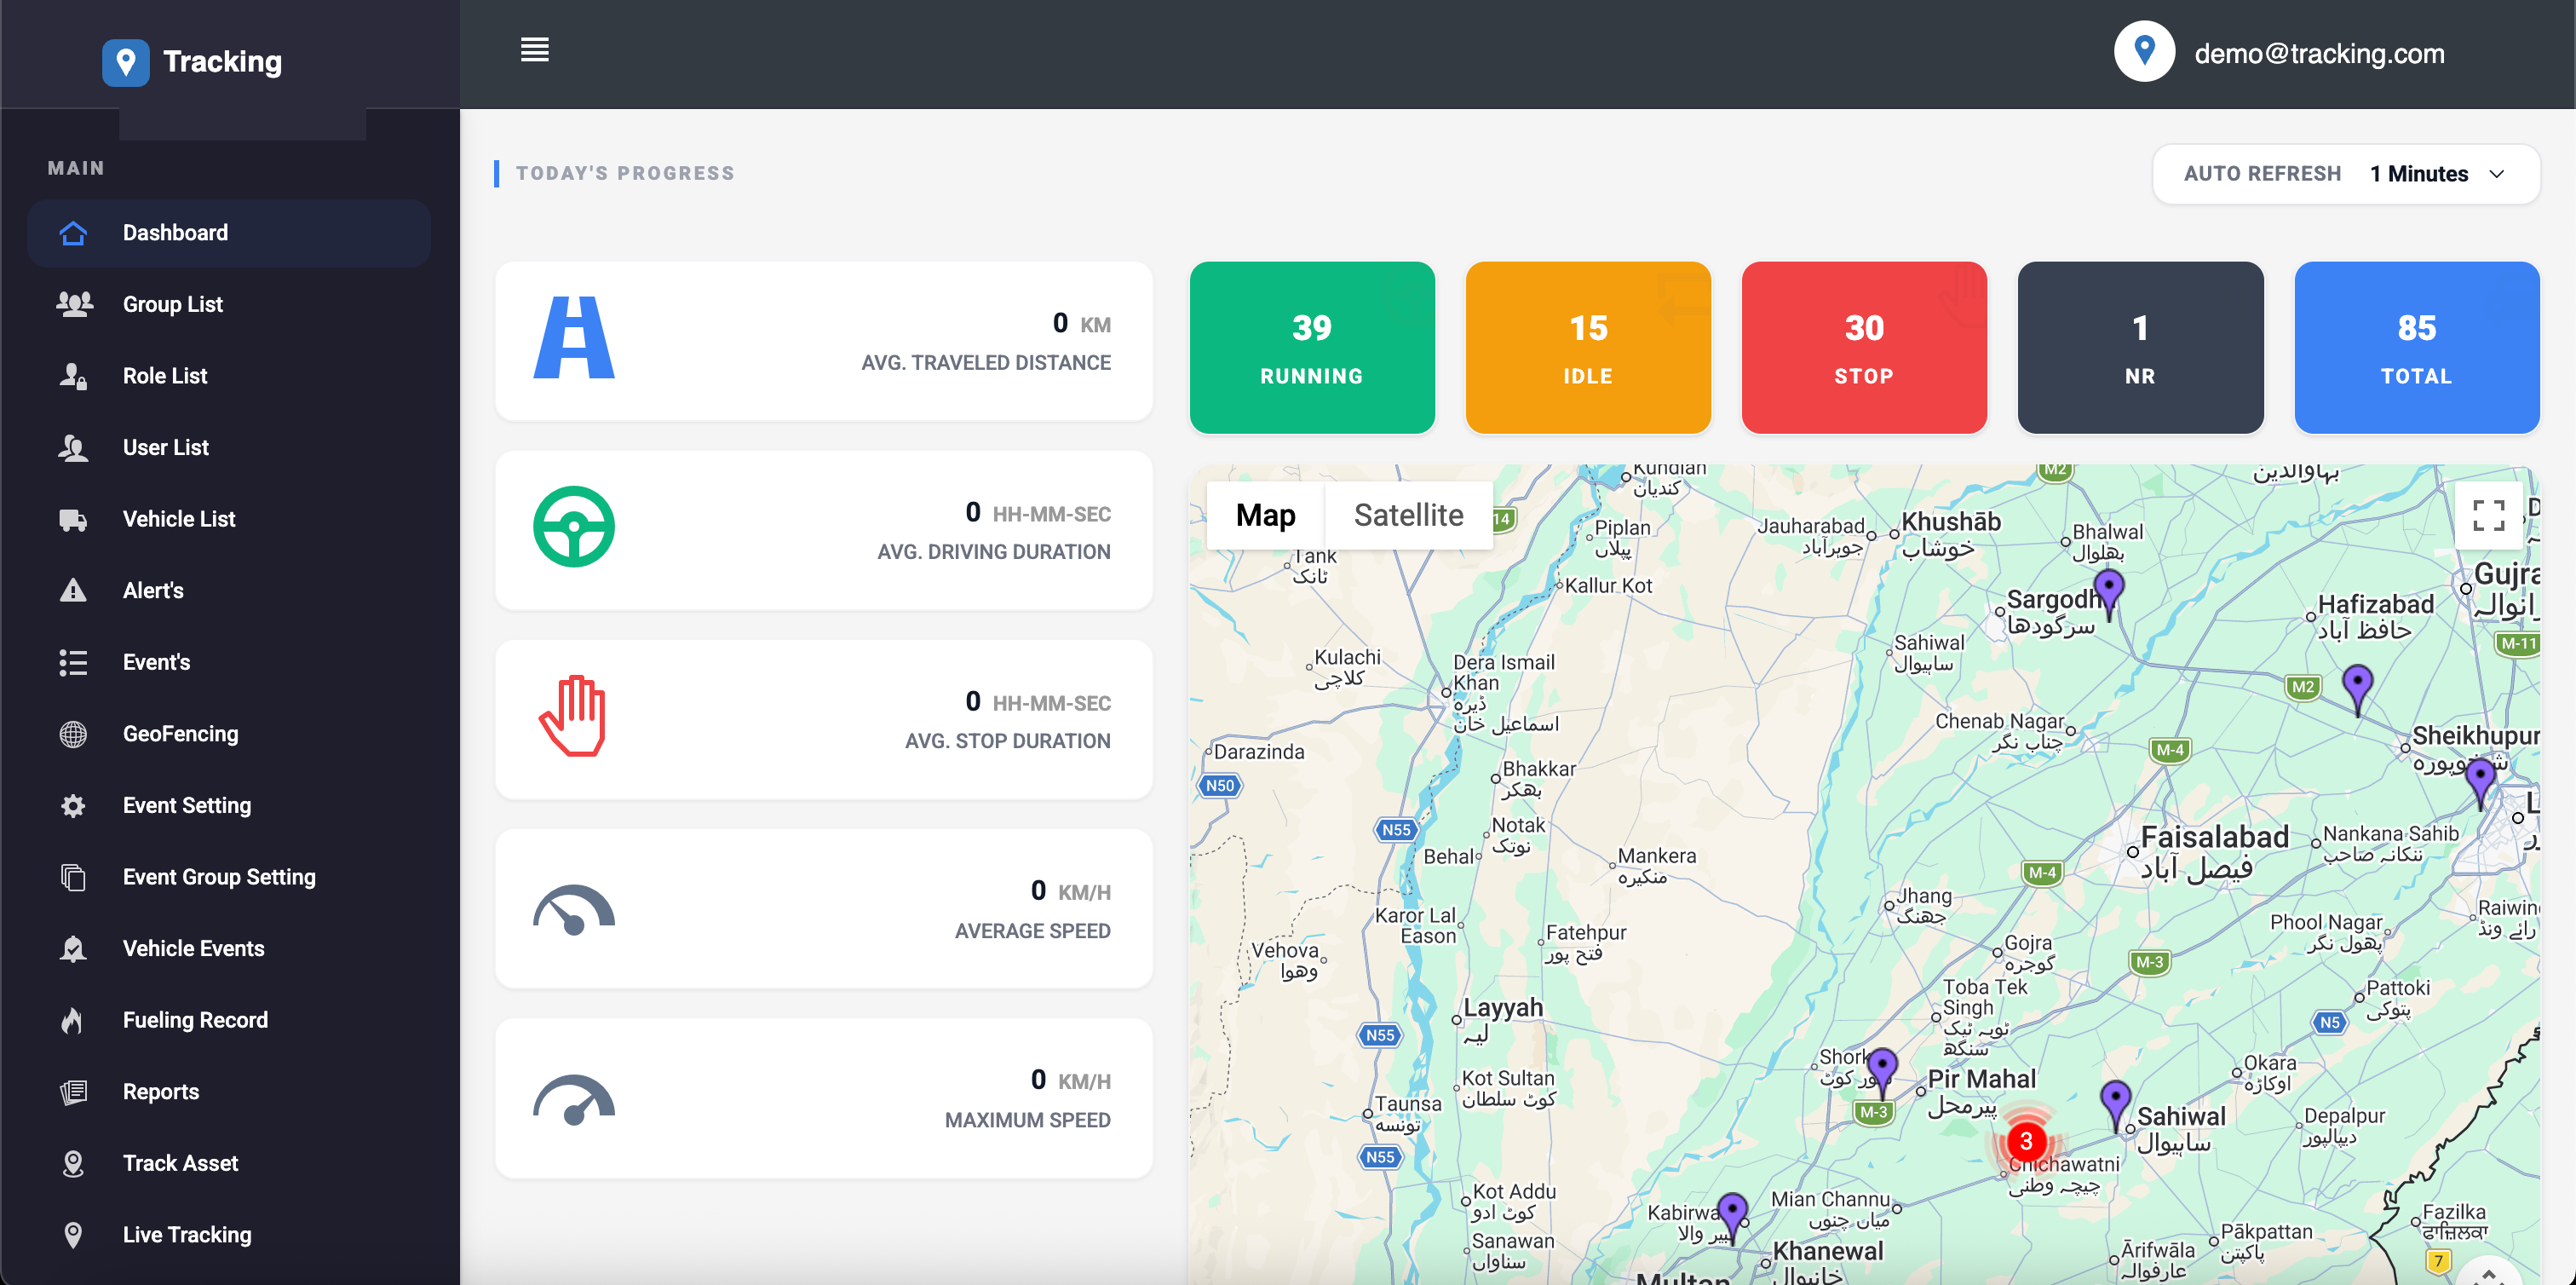Viewport: 2576px width, 1285px height.
Task: Click the User List person icon
Action: 73,448
